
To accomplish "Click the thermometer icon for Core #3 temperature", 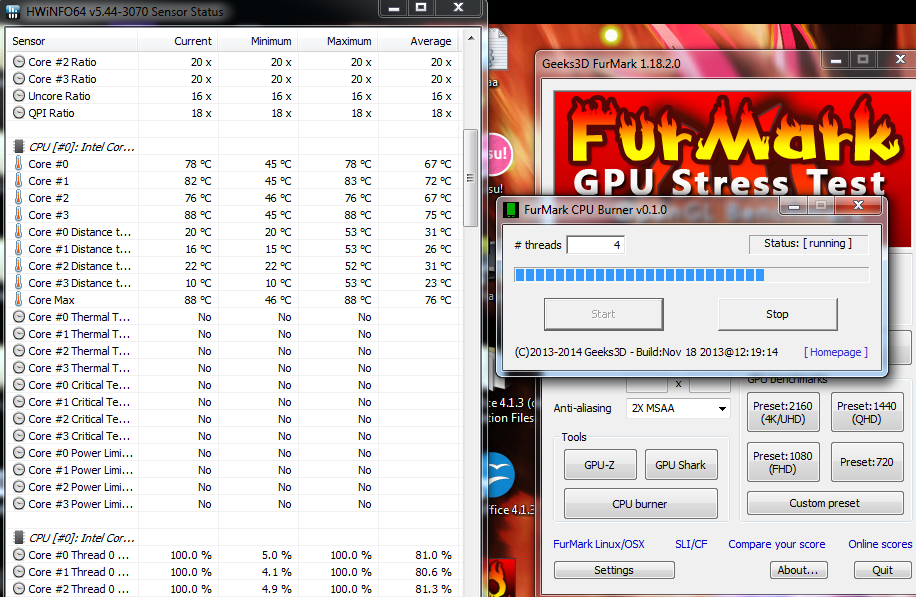I will tap(19, 214).
